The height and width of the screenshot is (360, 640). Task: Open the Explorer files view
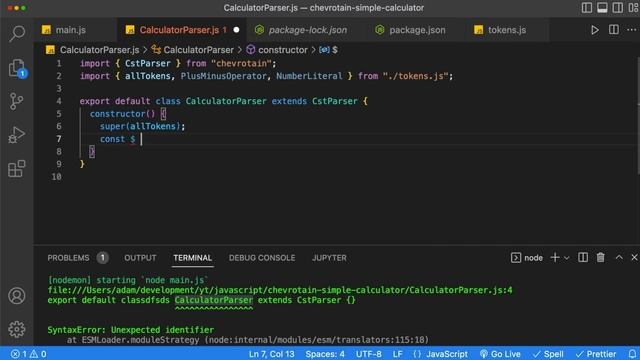pos(17,67)
